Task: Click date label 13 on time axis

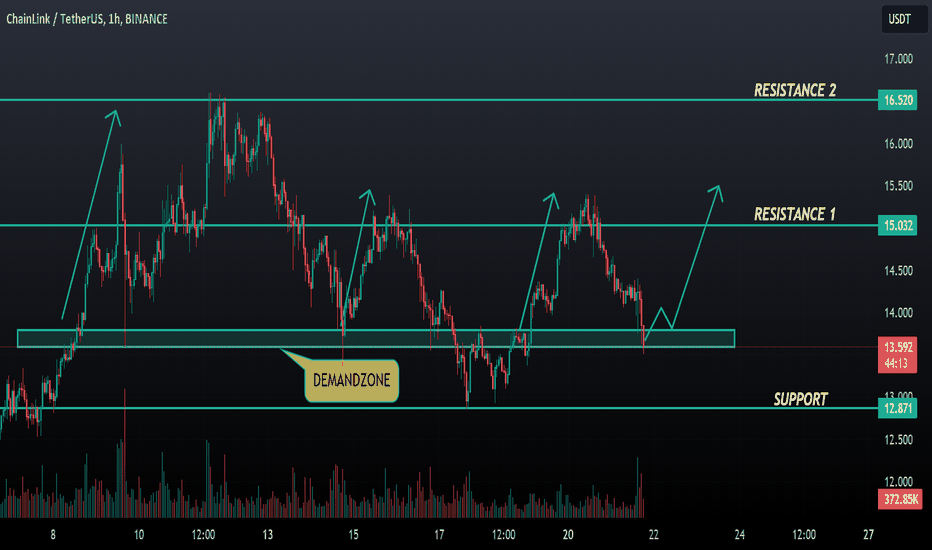Action: point(267,535)
